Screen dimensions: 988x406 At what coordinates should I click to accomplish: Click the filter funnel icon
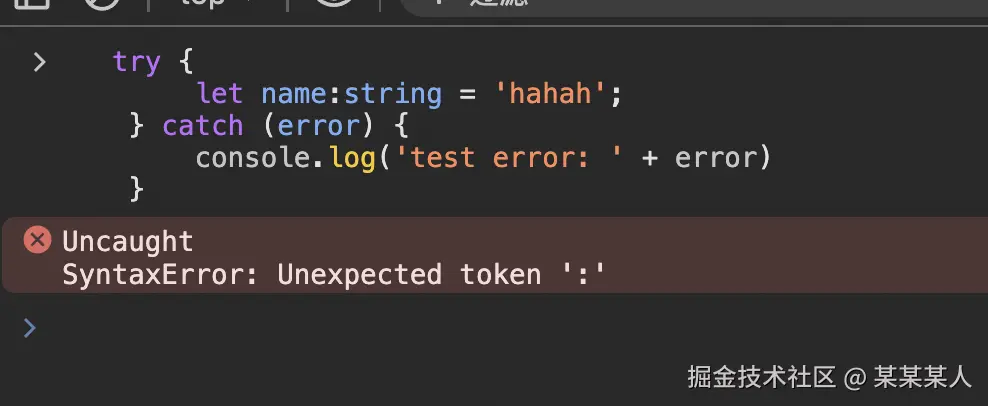(x=440, y=3)
